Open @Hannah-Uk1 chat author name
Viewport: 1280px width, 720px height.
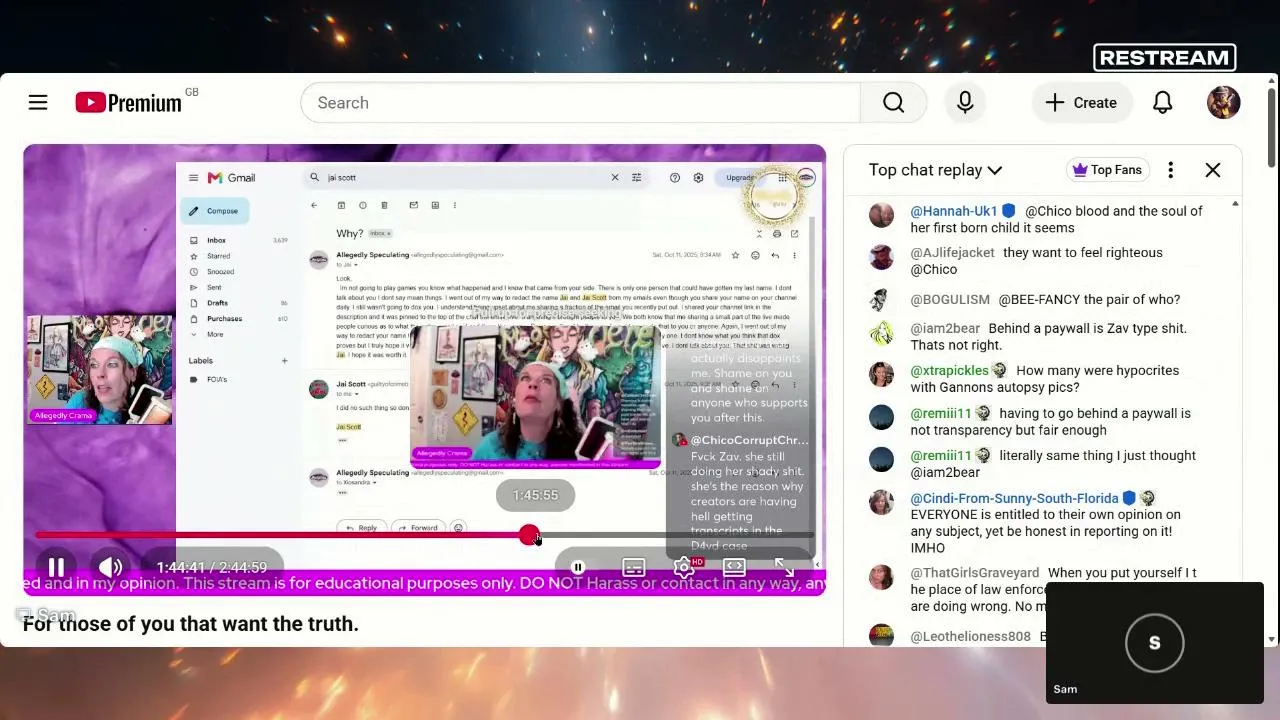pos(953,211)
